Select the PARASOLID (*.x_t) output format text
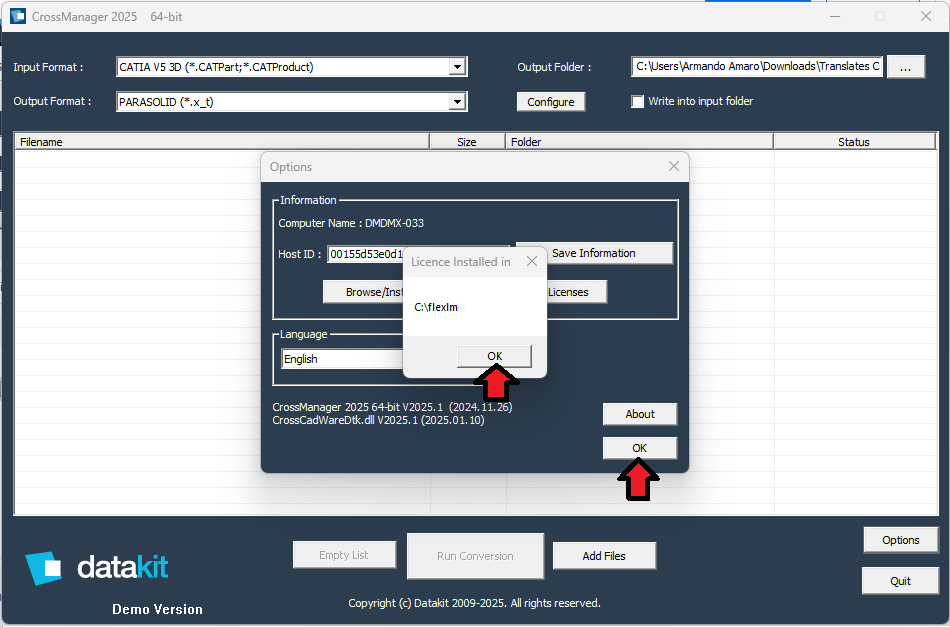The image size is (950, 627). [166, 102]
